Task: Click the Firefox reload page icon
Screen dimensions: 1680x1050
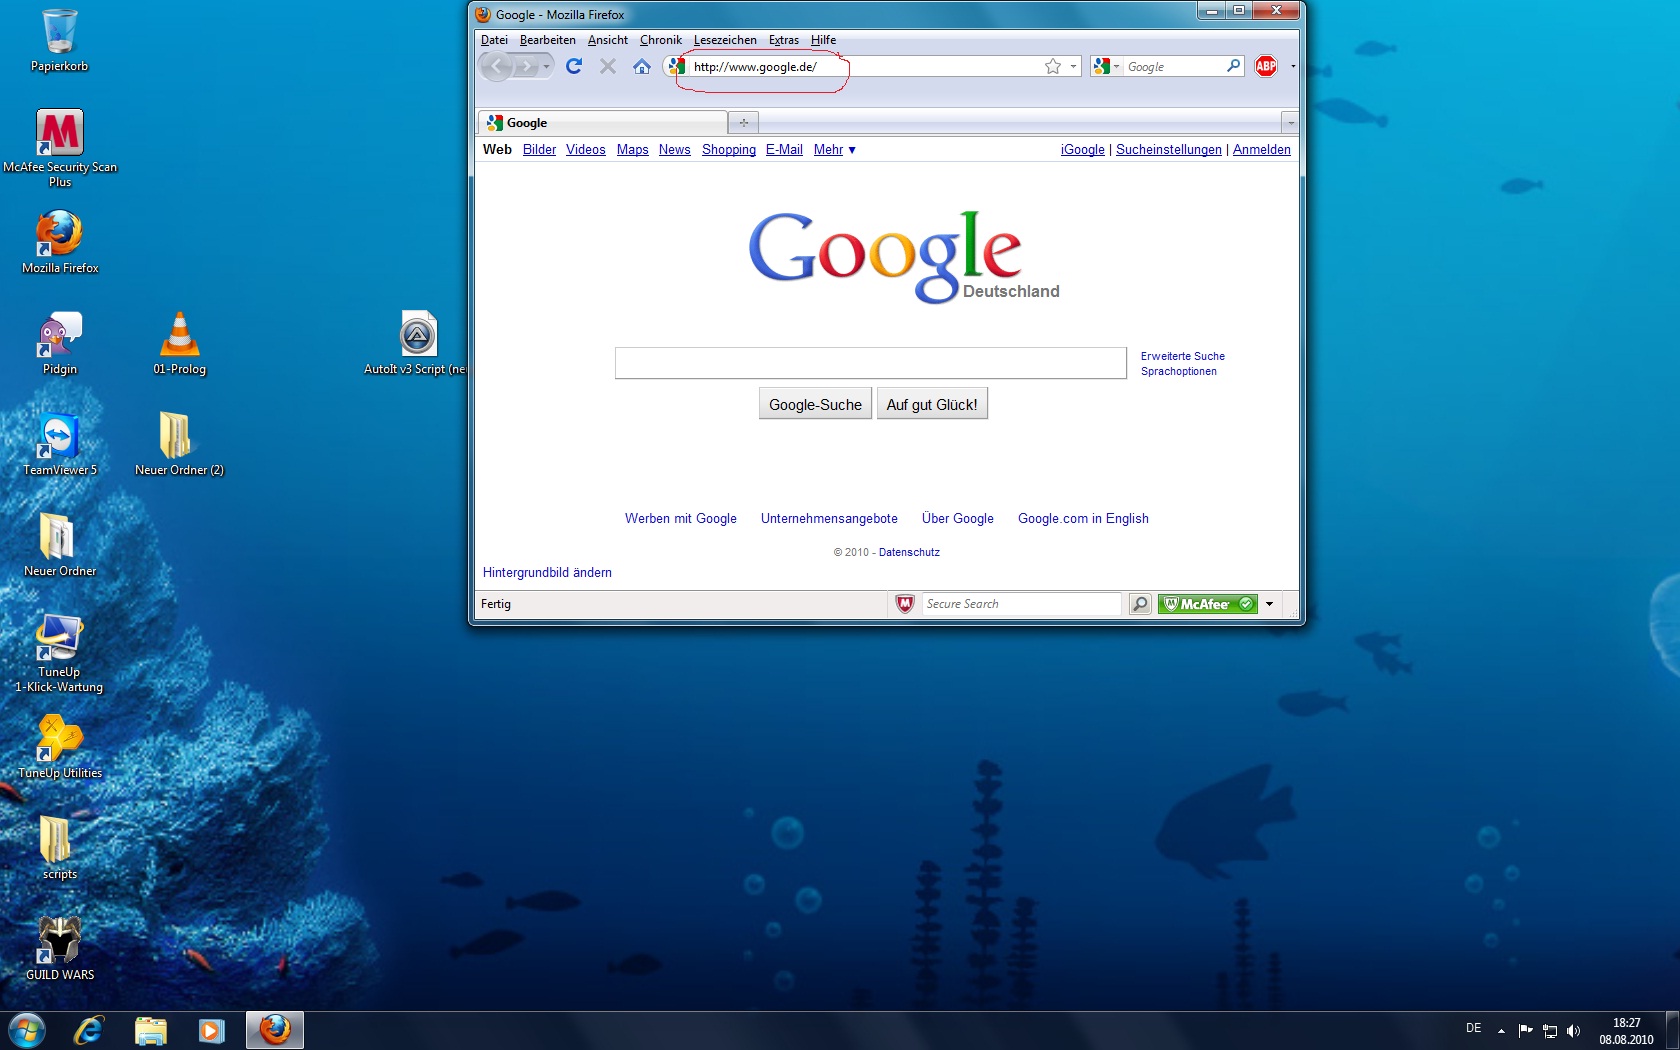Action: (574, 66)
